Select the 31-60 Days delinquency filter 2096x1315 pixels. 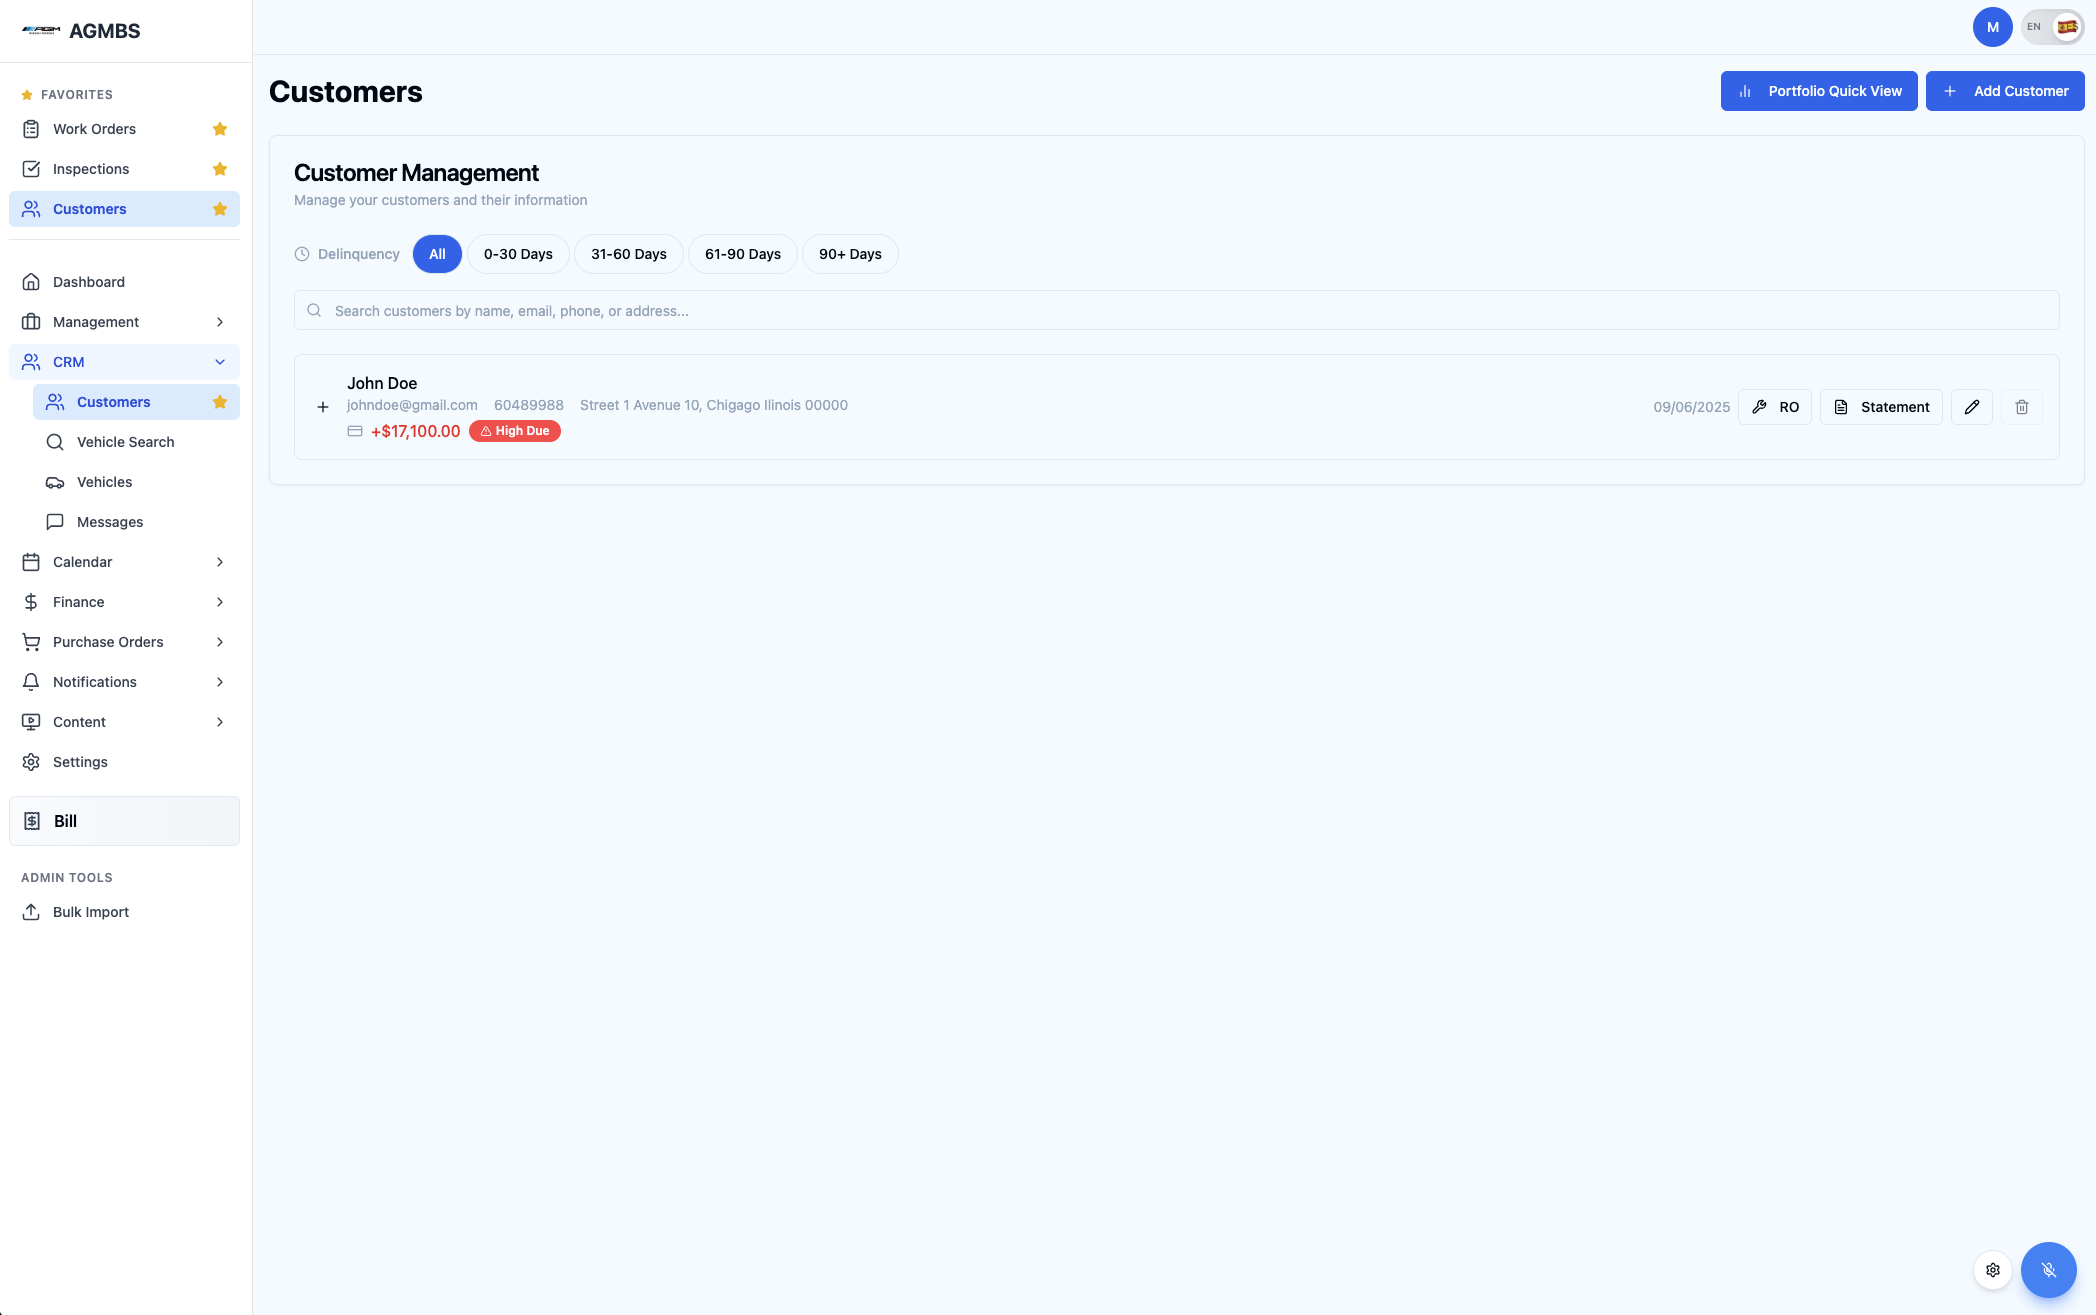click(628, 254)
